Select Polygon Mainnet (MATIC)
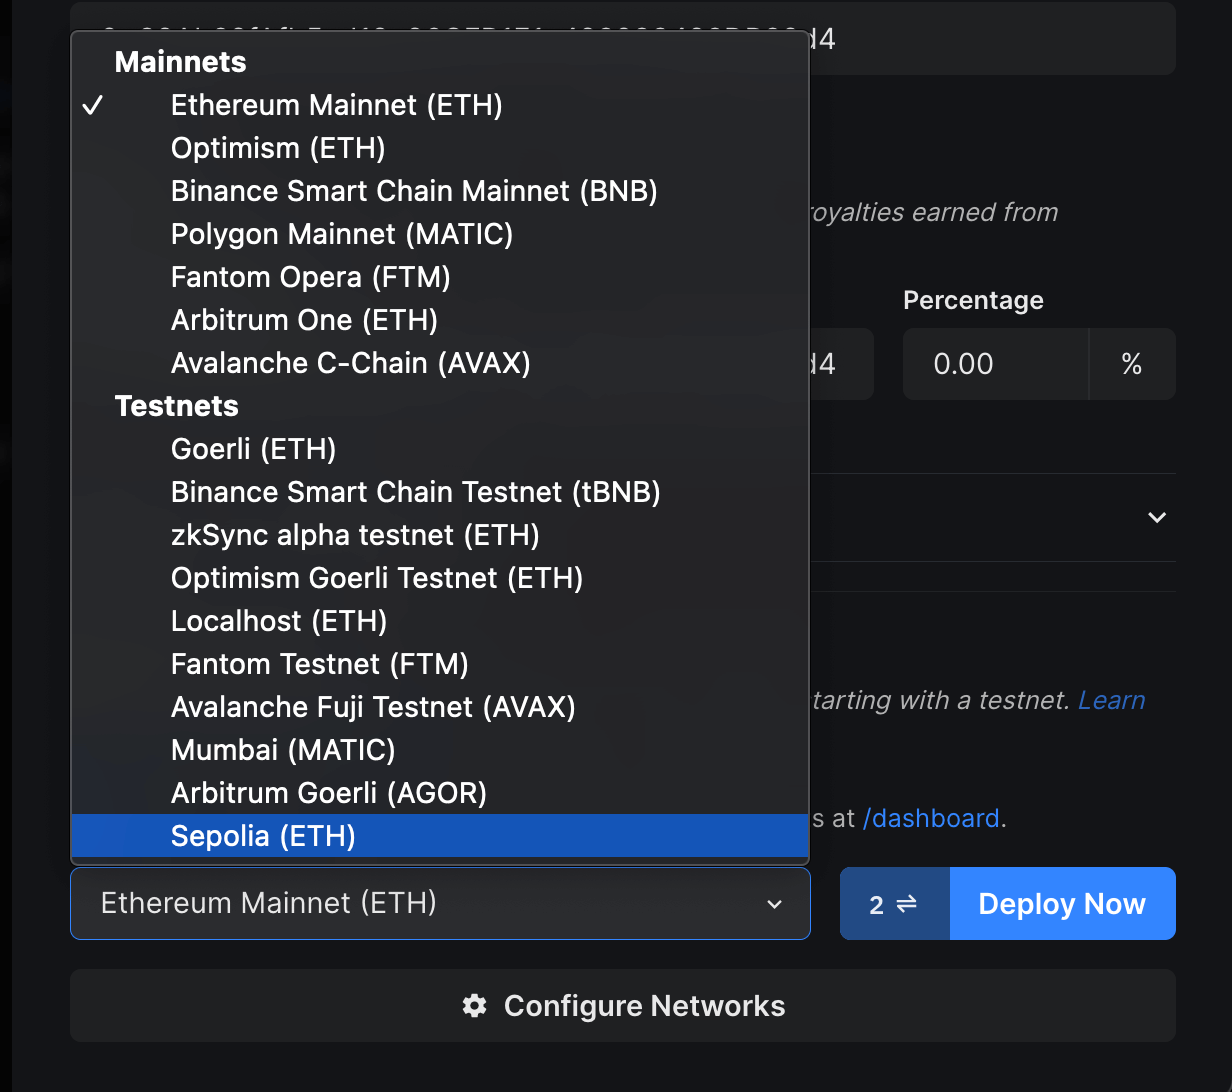The height and width of the screenshot is (1092, 1232). (x=341, y=233)
